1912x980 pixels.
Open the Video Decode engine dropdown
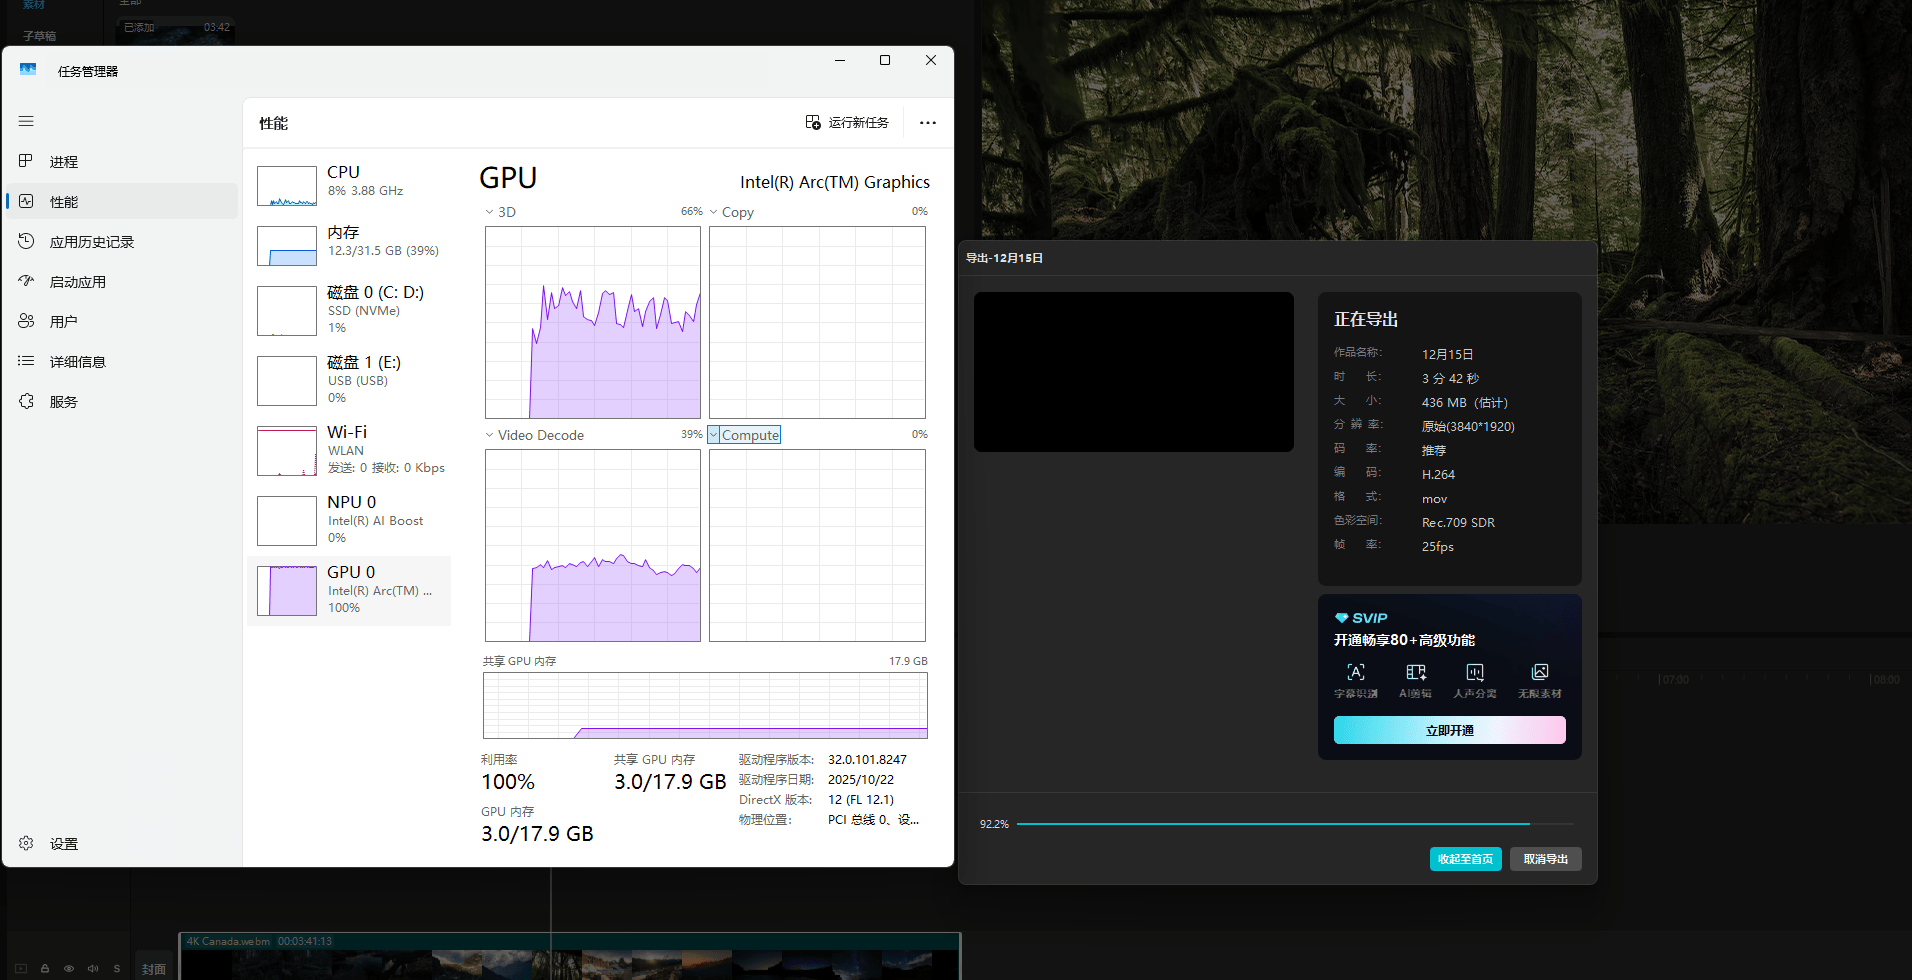[490, 435]
